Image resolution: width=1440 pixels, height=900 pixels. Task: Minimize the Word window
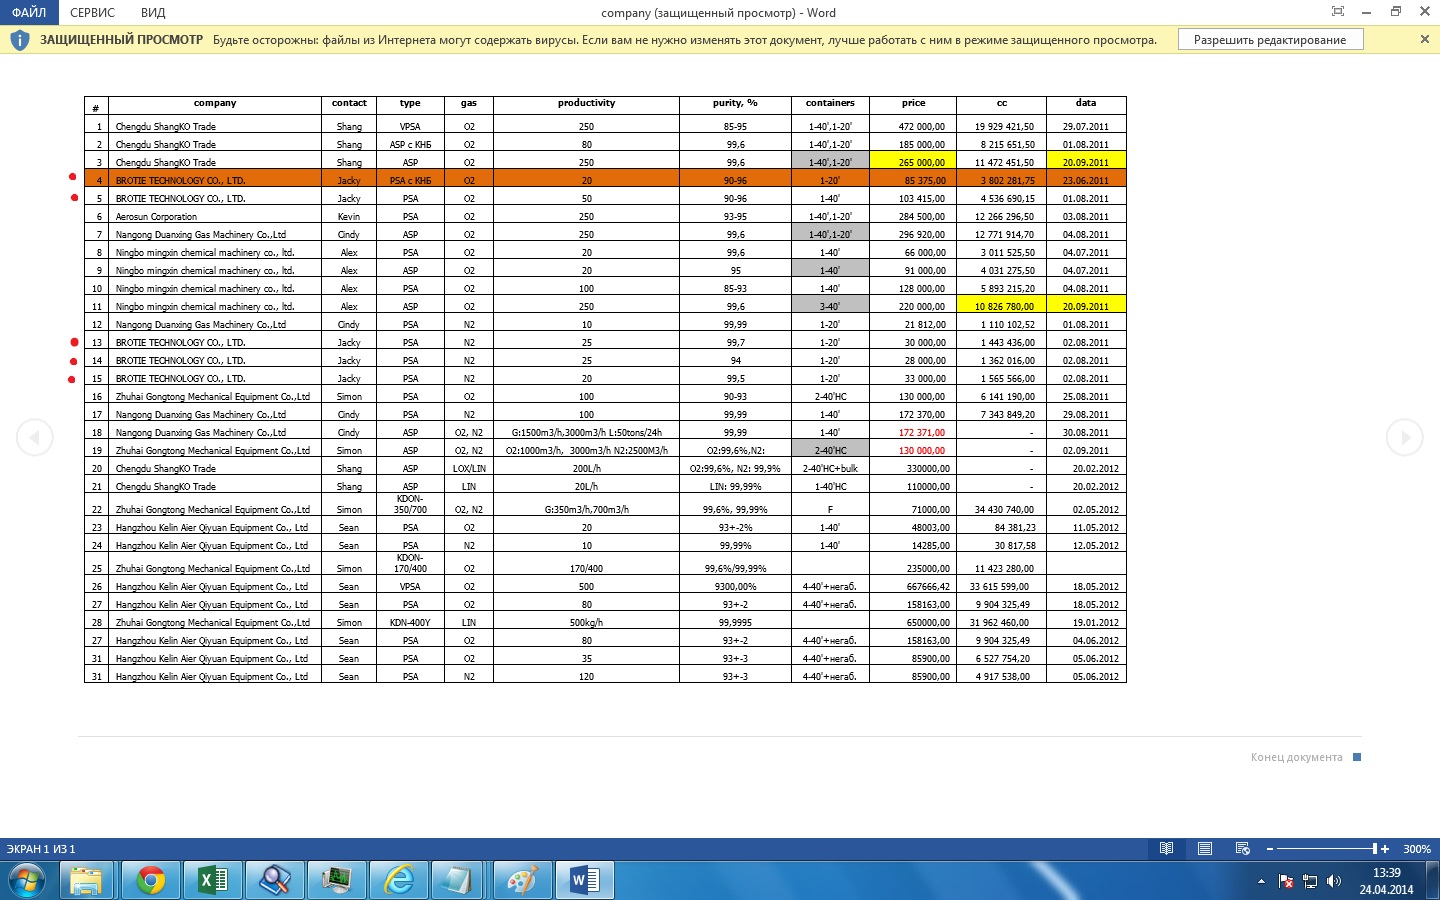1367,11
